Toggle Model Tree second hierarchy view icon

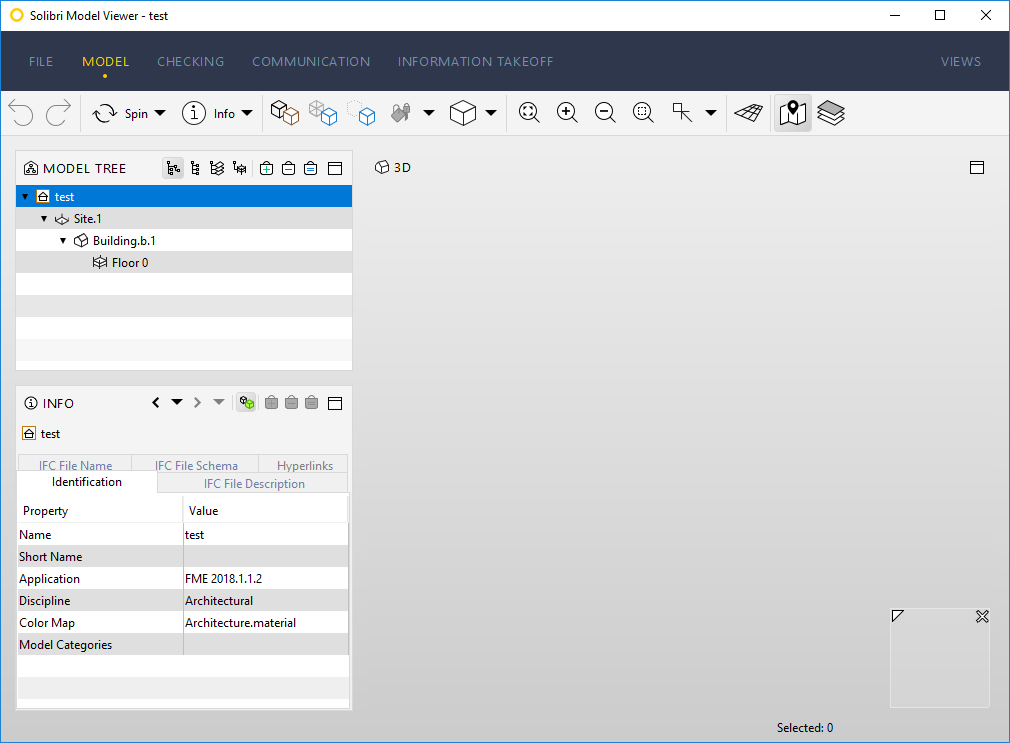195,169
